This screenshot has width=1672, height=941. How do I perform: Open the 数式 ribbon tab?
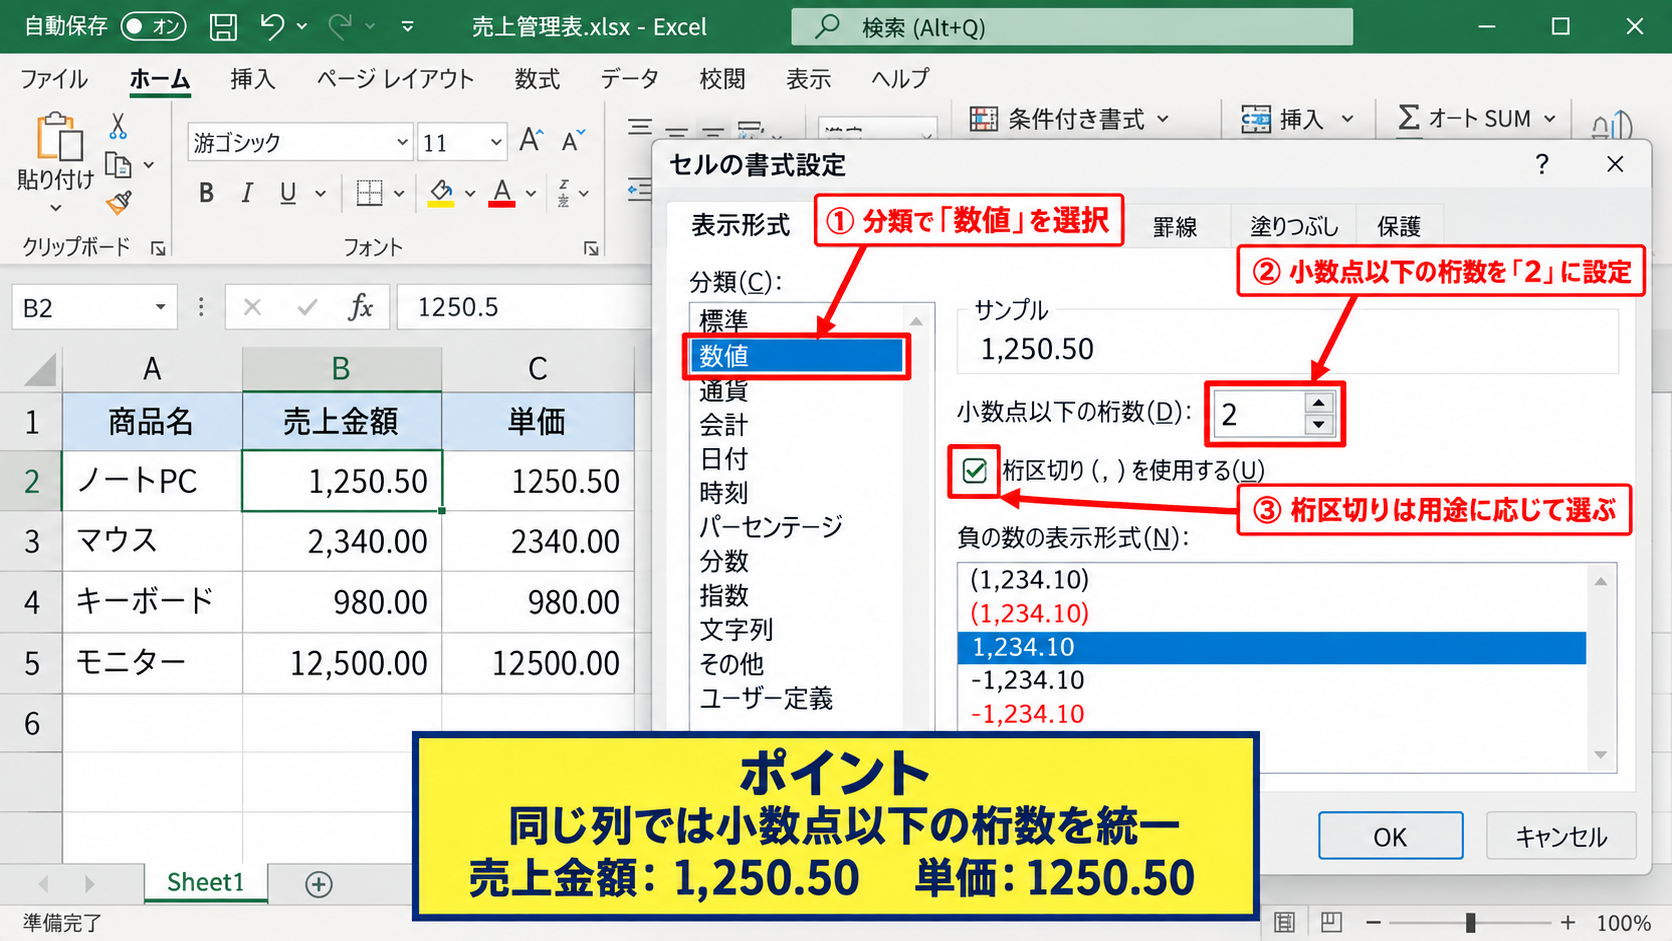(537, 79)
